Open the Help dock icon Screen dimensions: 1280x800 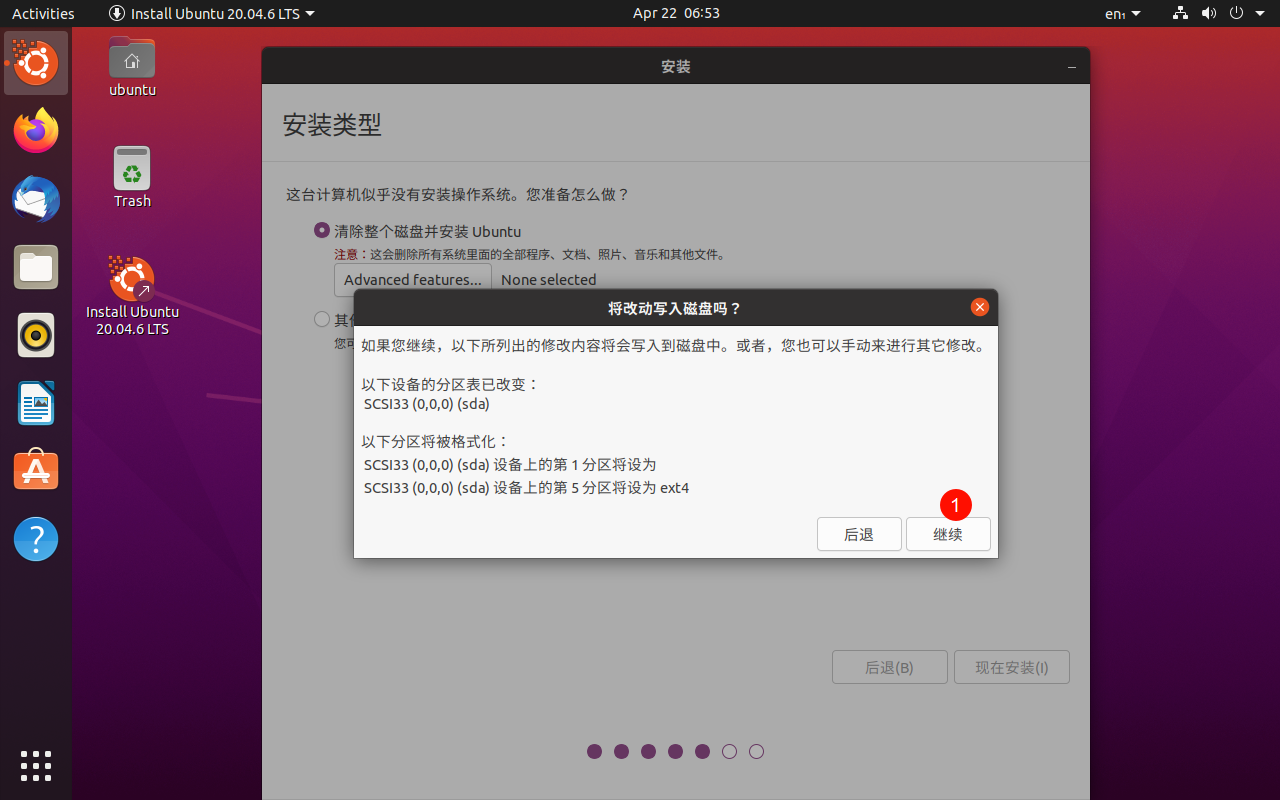36,539
